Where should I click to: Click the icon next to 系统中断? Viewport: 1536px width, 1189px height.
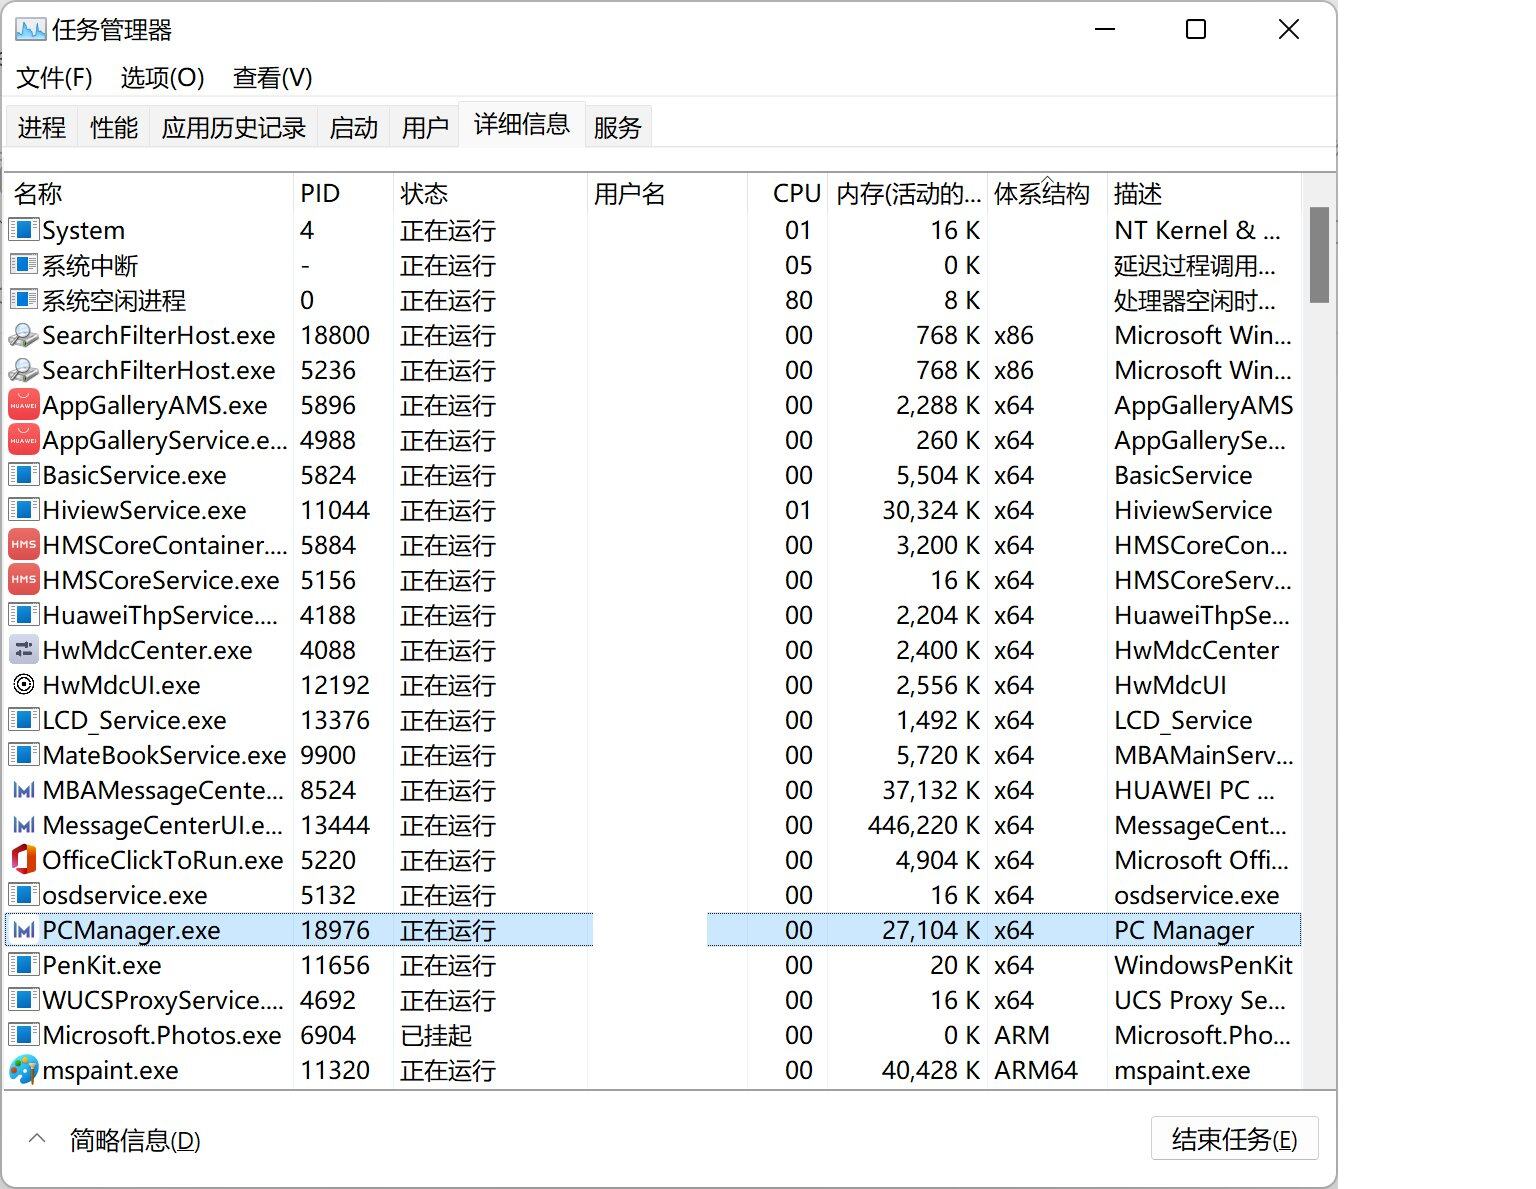(24, 265)
